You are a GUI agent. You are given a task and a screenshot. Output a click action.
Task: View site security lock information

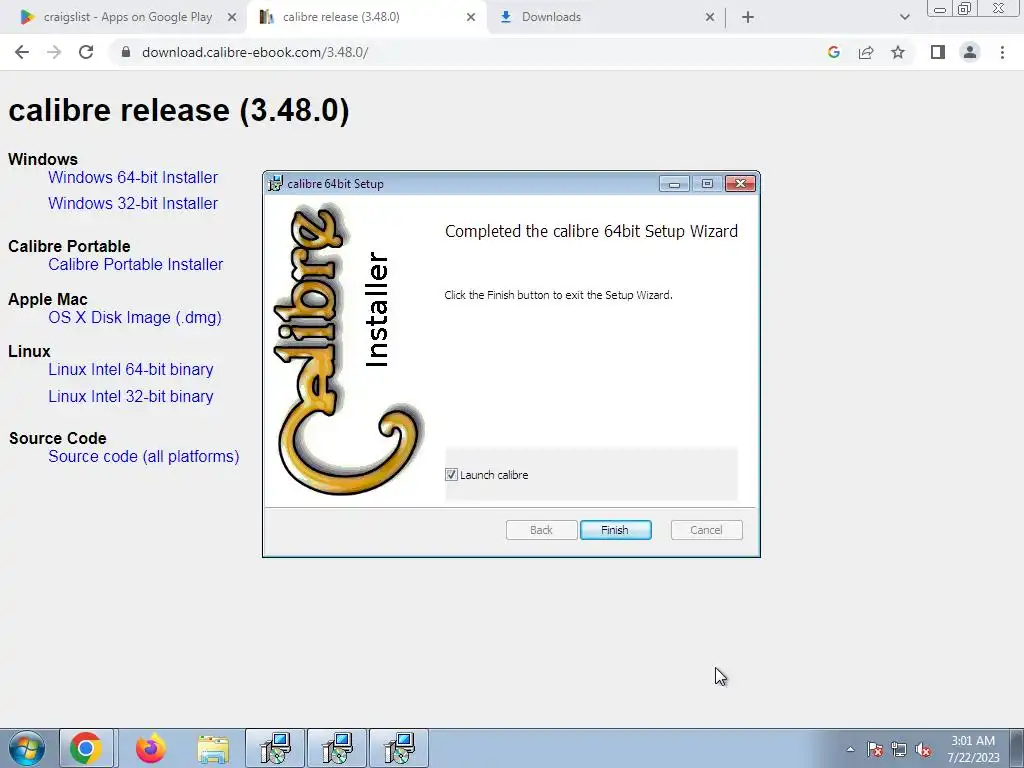point(126,52)
